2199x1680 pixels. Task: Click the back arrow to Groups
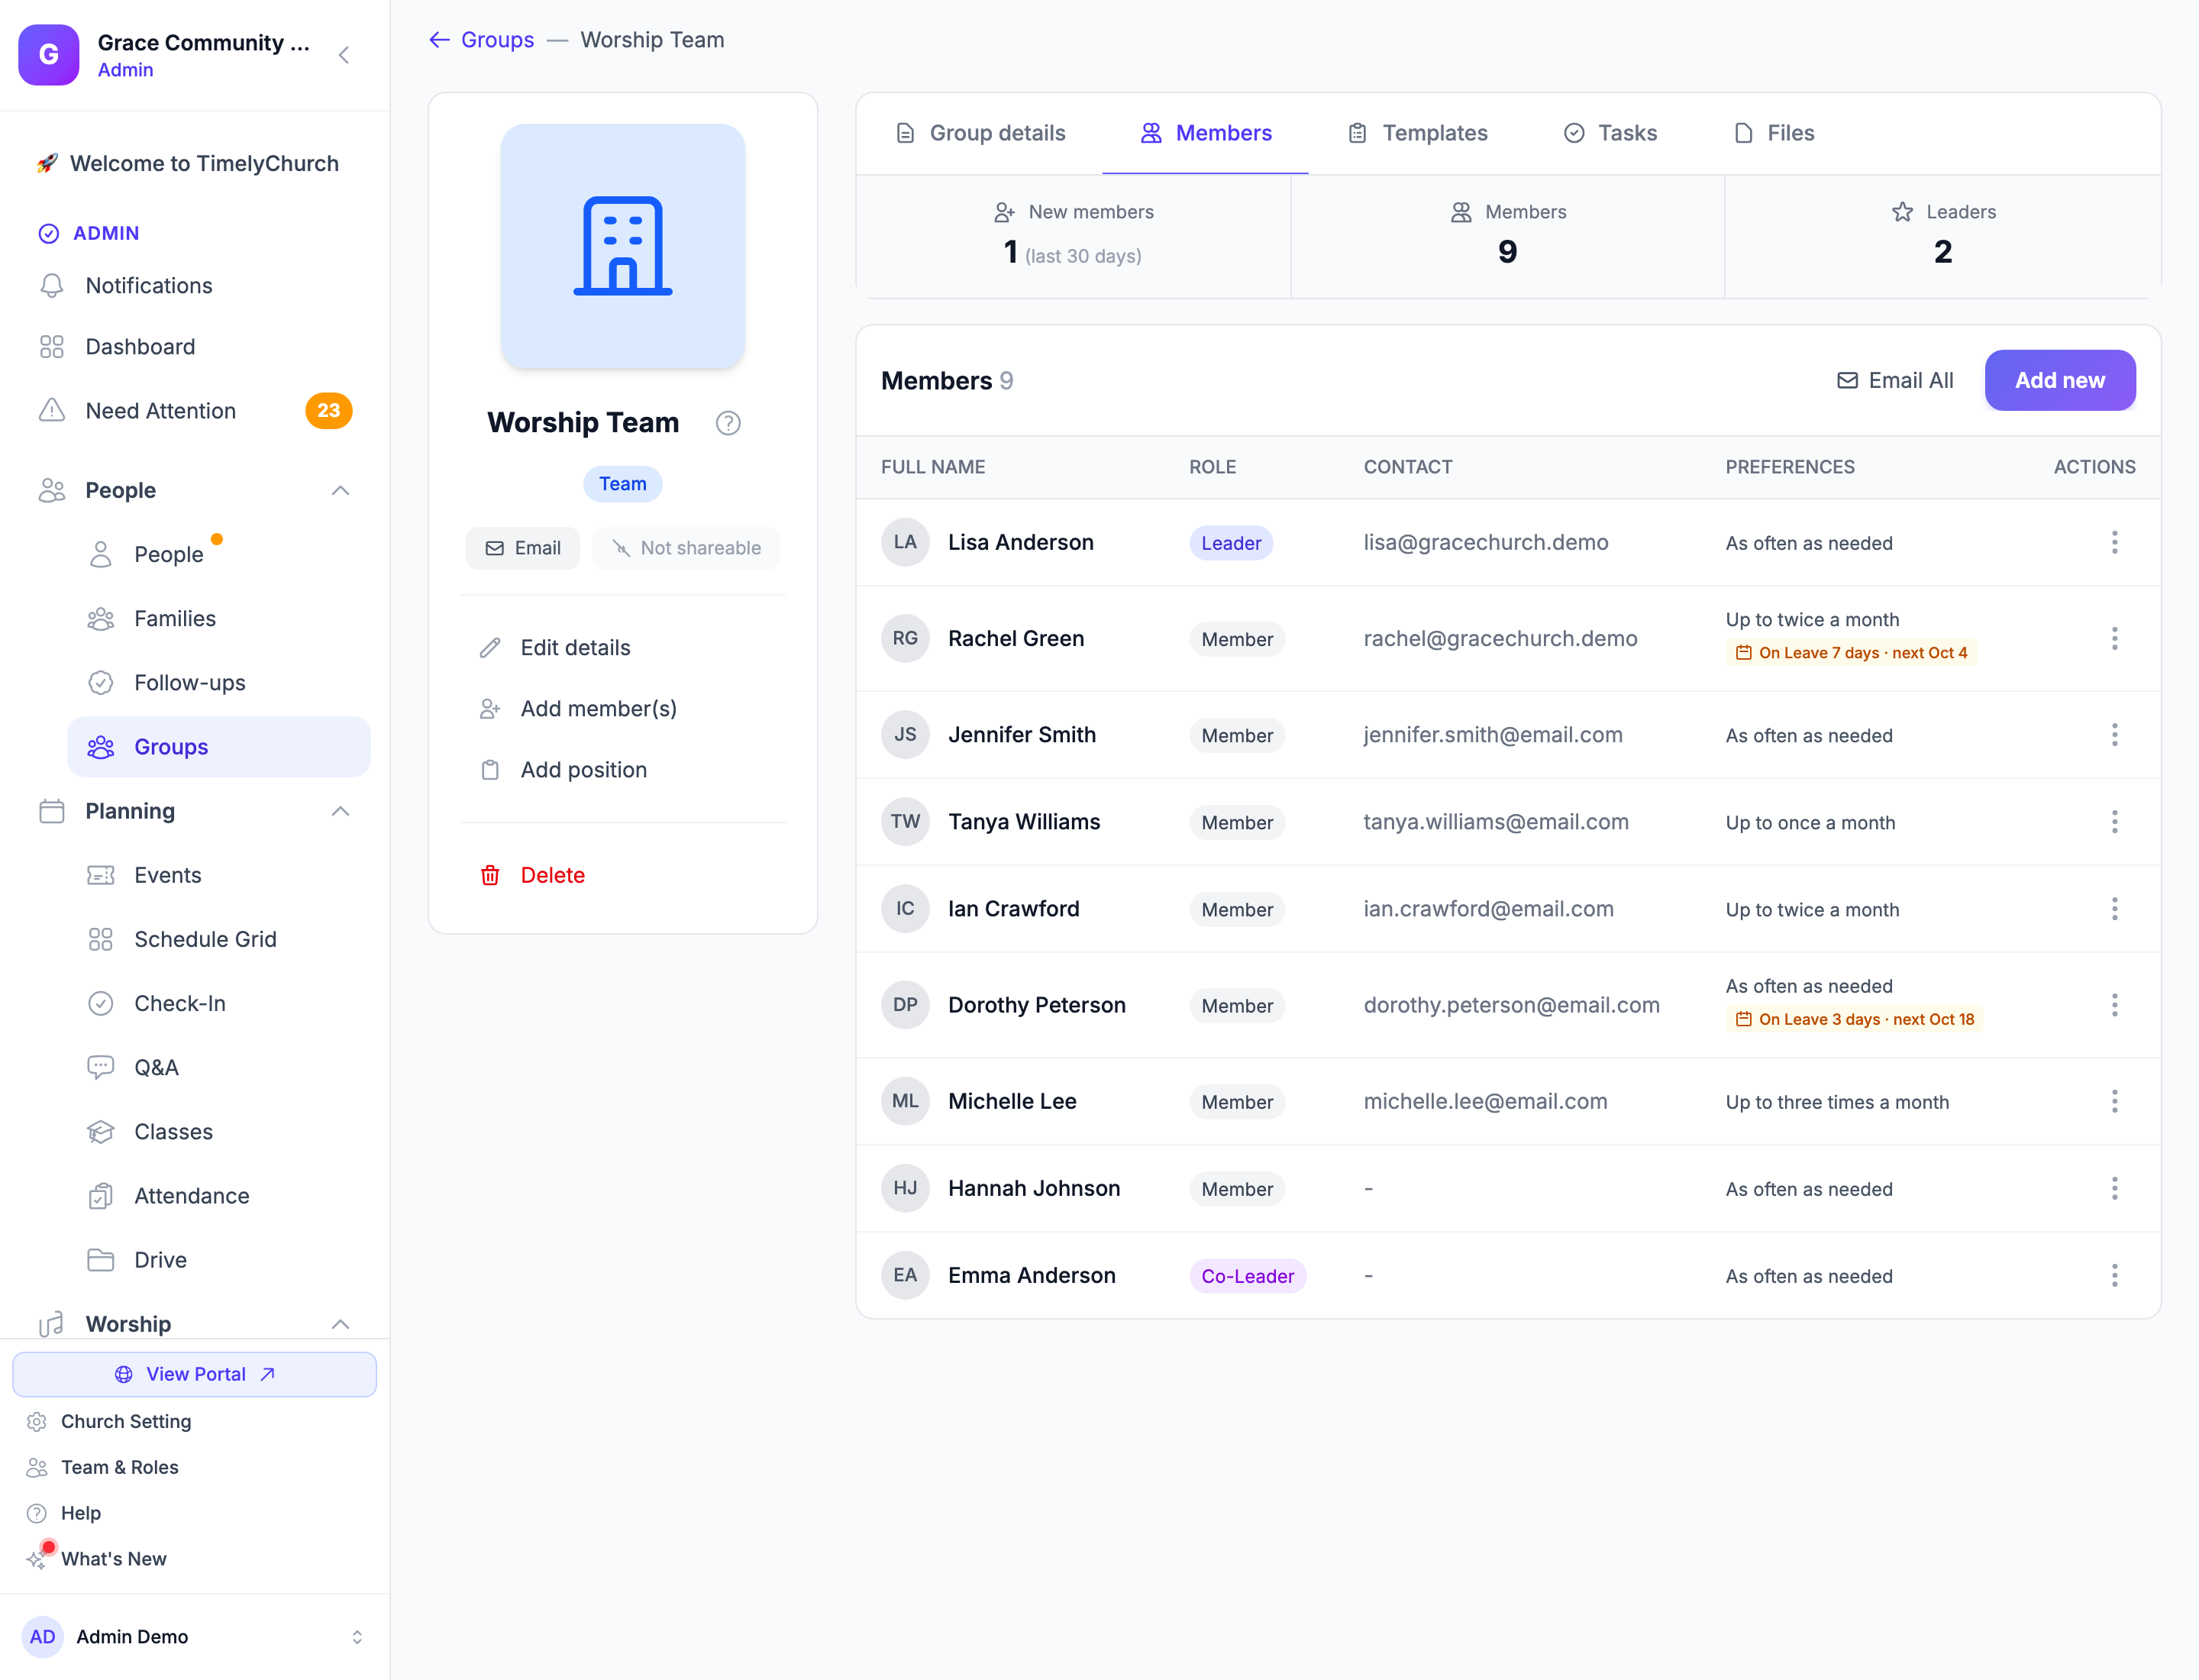coord(439,40)
